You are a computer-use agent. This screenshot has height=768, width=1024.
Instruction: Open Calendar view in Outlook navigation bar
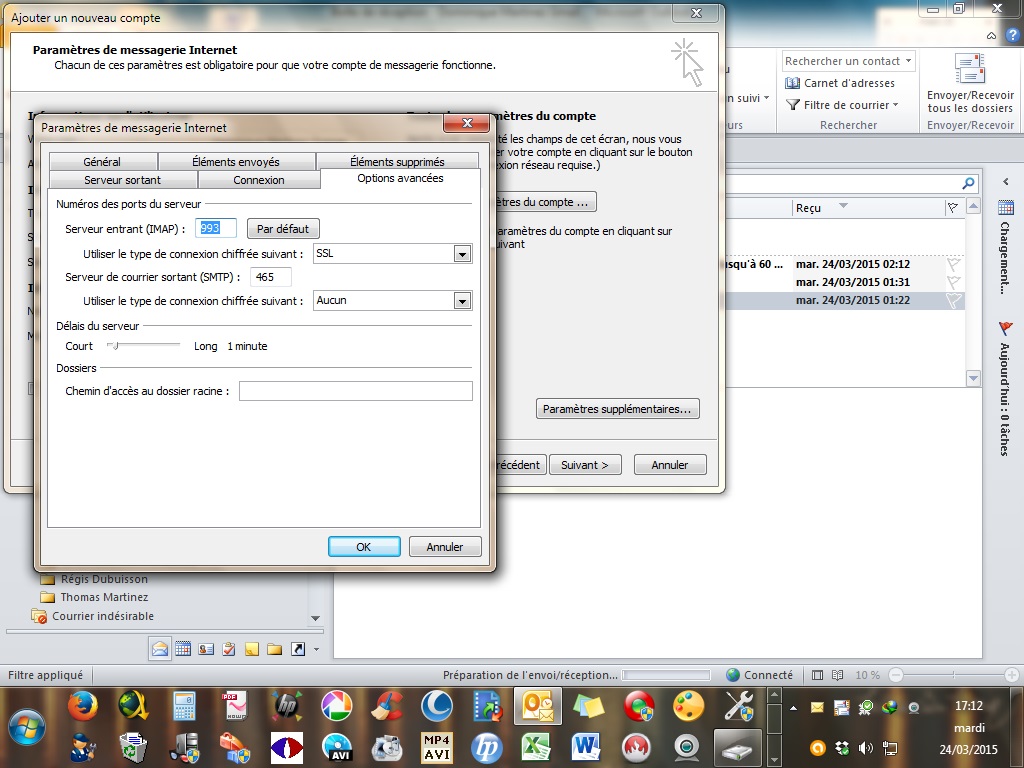tap(183, 649)
